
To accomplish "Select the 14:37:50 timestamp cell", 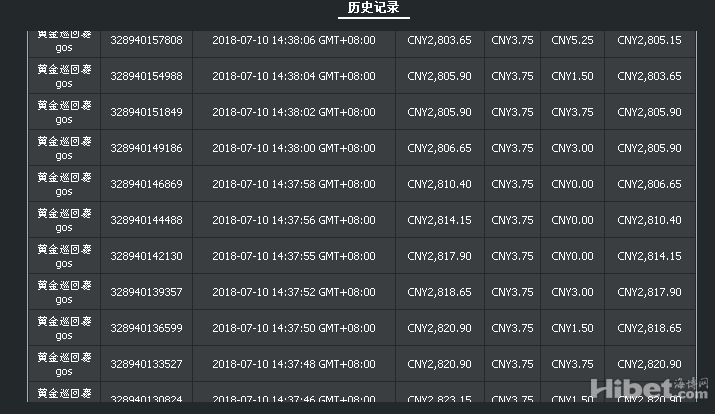I will [x=294, y=328].
